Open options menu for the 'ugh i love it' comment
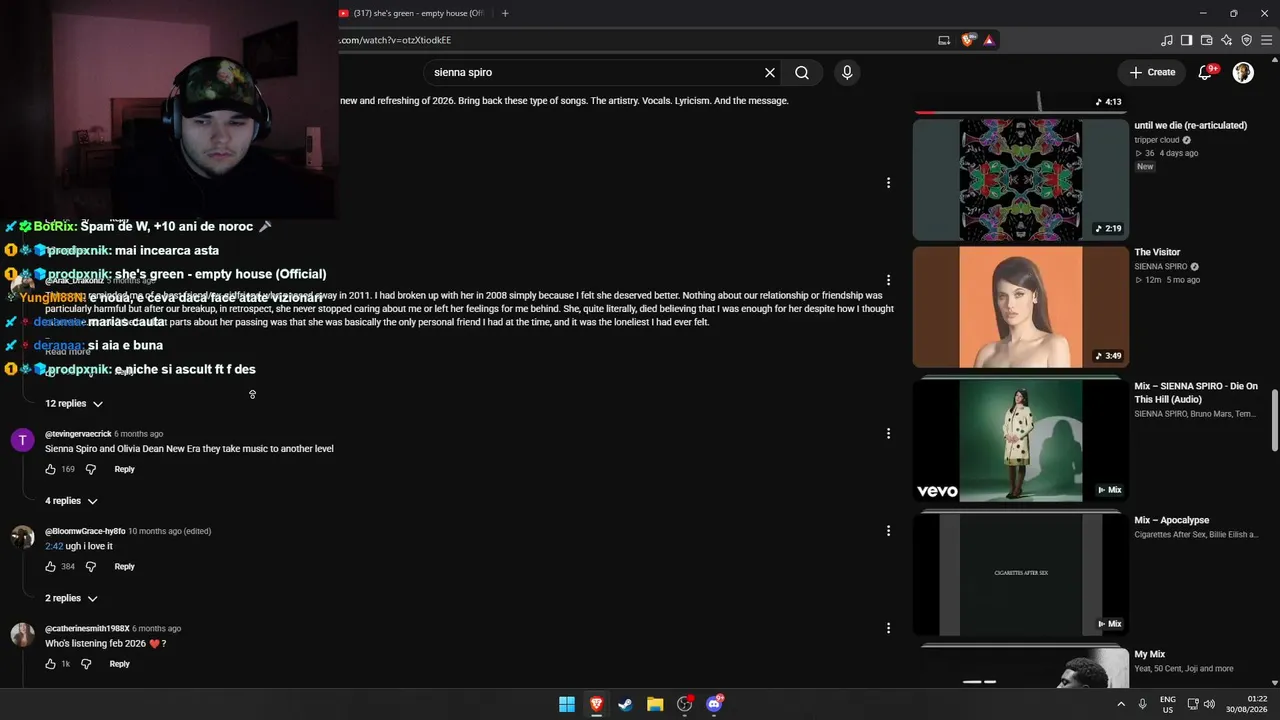The height and width of the screenshot is (720, 1280). [888, 531]
